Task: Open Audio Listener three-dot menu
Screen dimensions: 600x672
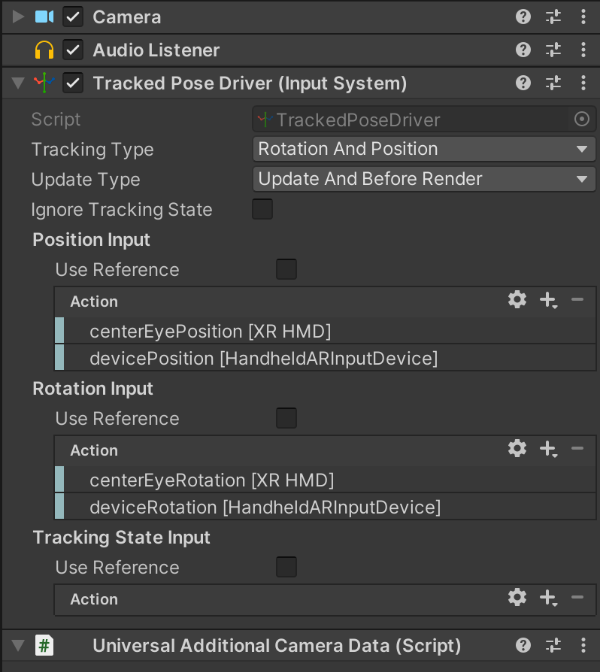Action: [x=583, y=50]
